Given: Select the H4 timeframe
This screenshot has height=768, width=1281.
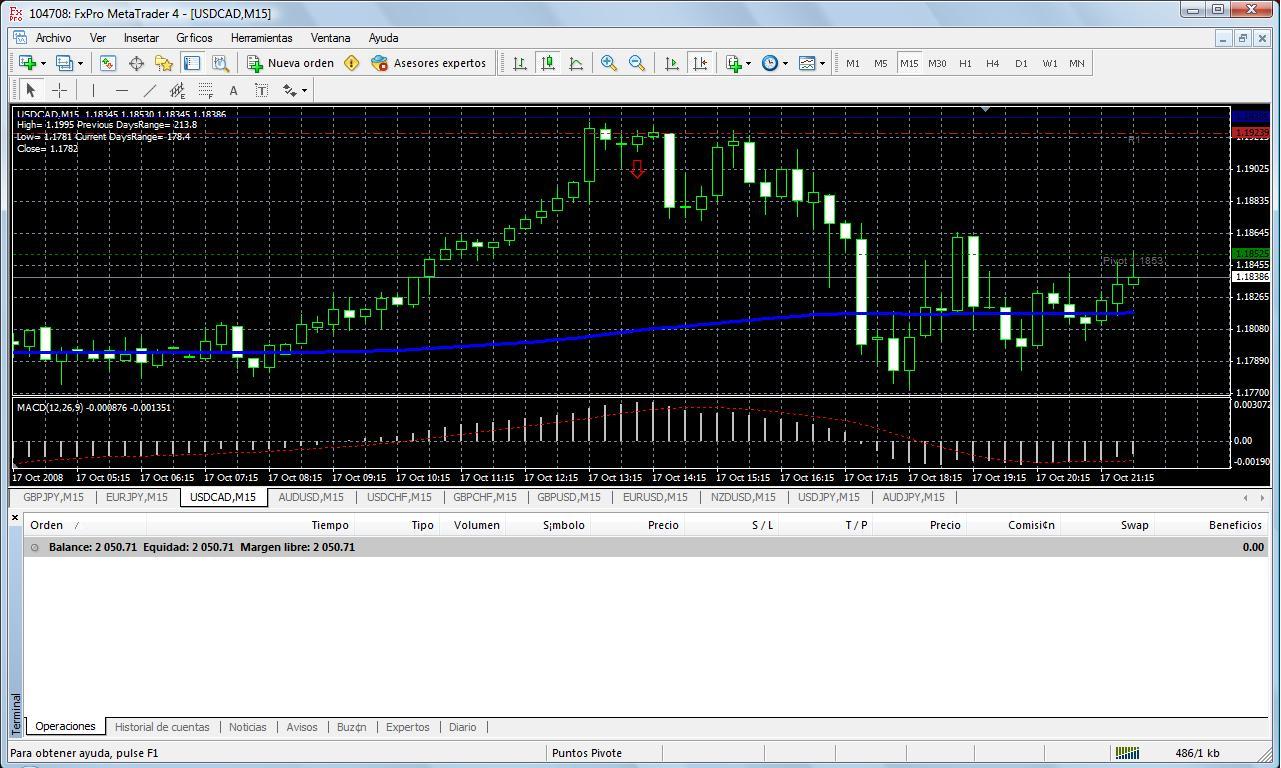Looking at the screenshot, I should pyautogui.click(x=992, y=63).
